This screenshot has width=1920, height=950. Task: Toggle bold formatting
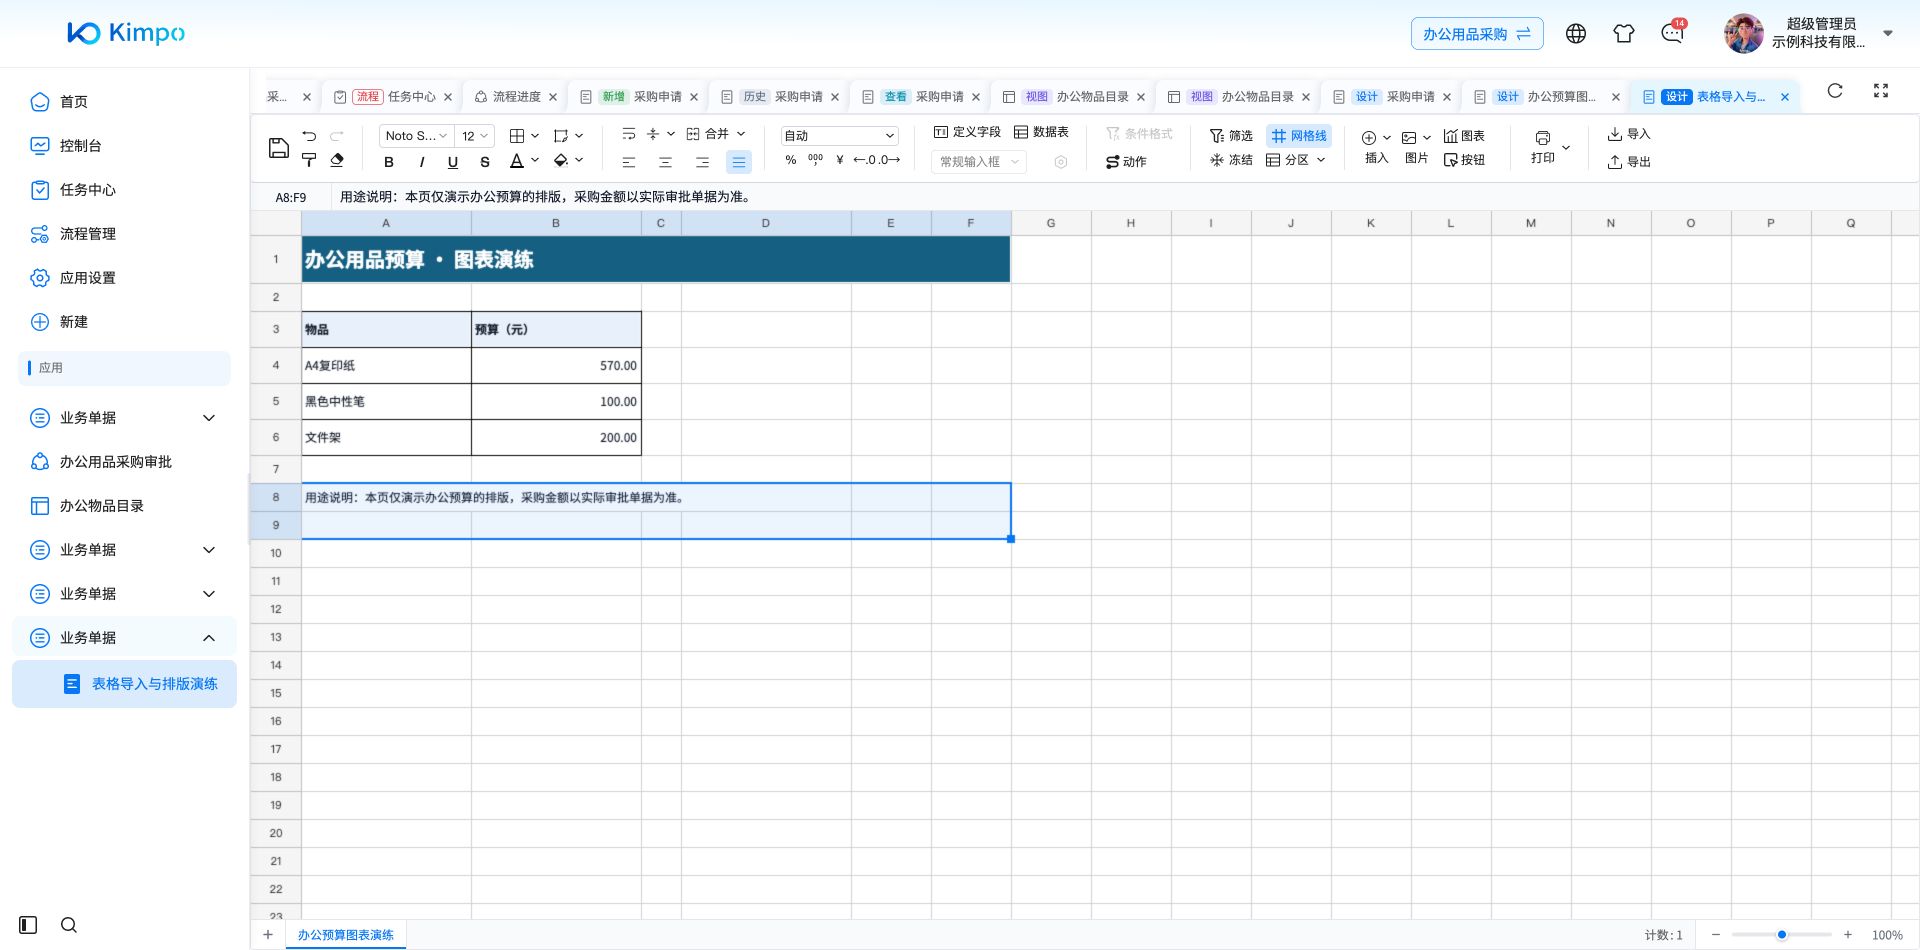(389, 161)
